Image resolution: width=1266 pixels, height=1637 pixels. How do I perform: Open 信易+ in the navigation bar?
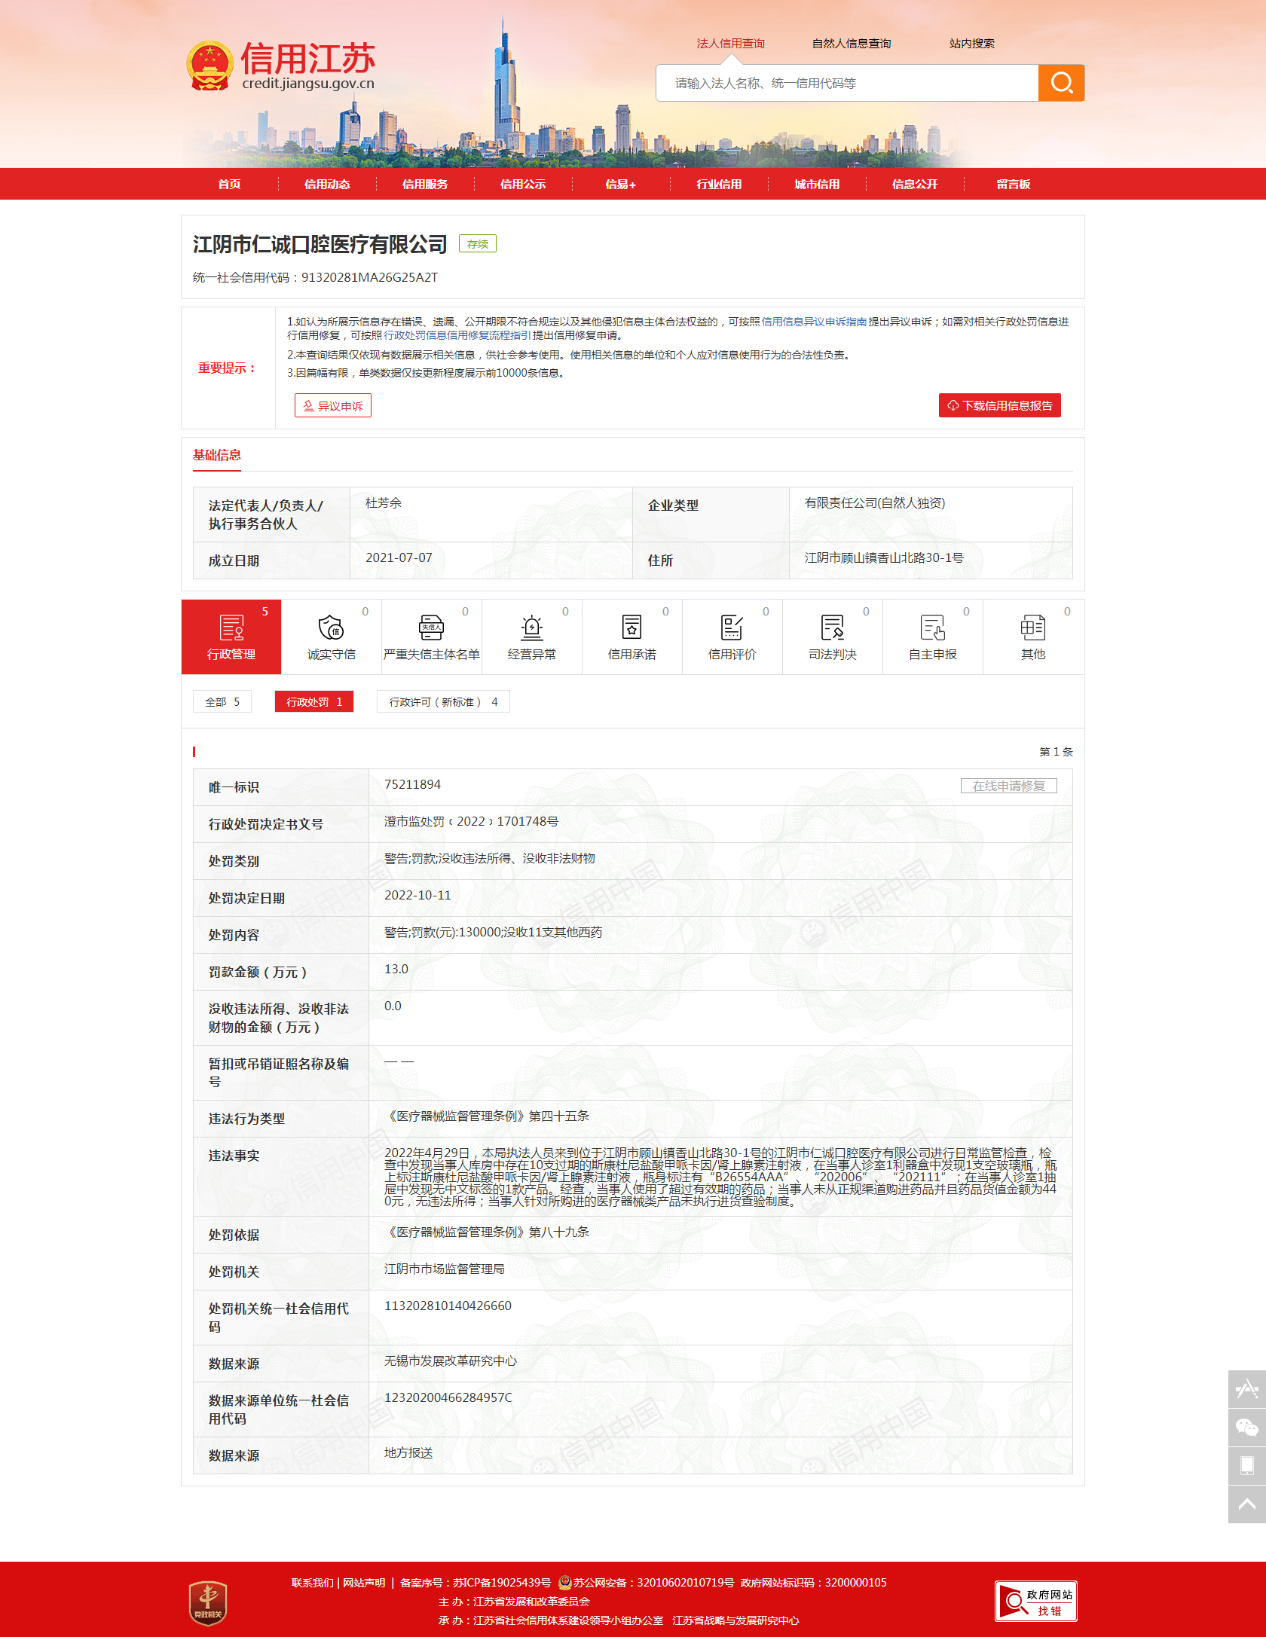(621, 184)
